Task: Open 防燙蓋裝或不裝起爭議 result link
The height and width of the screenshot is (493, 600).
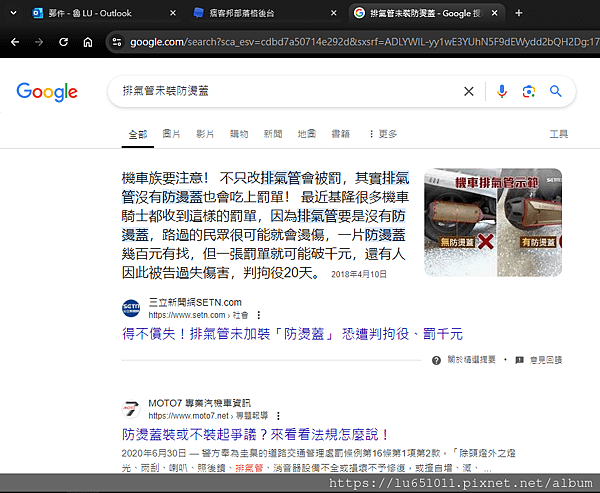Action: (x=255, y=434)
